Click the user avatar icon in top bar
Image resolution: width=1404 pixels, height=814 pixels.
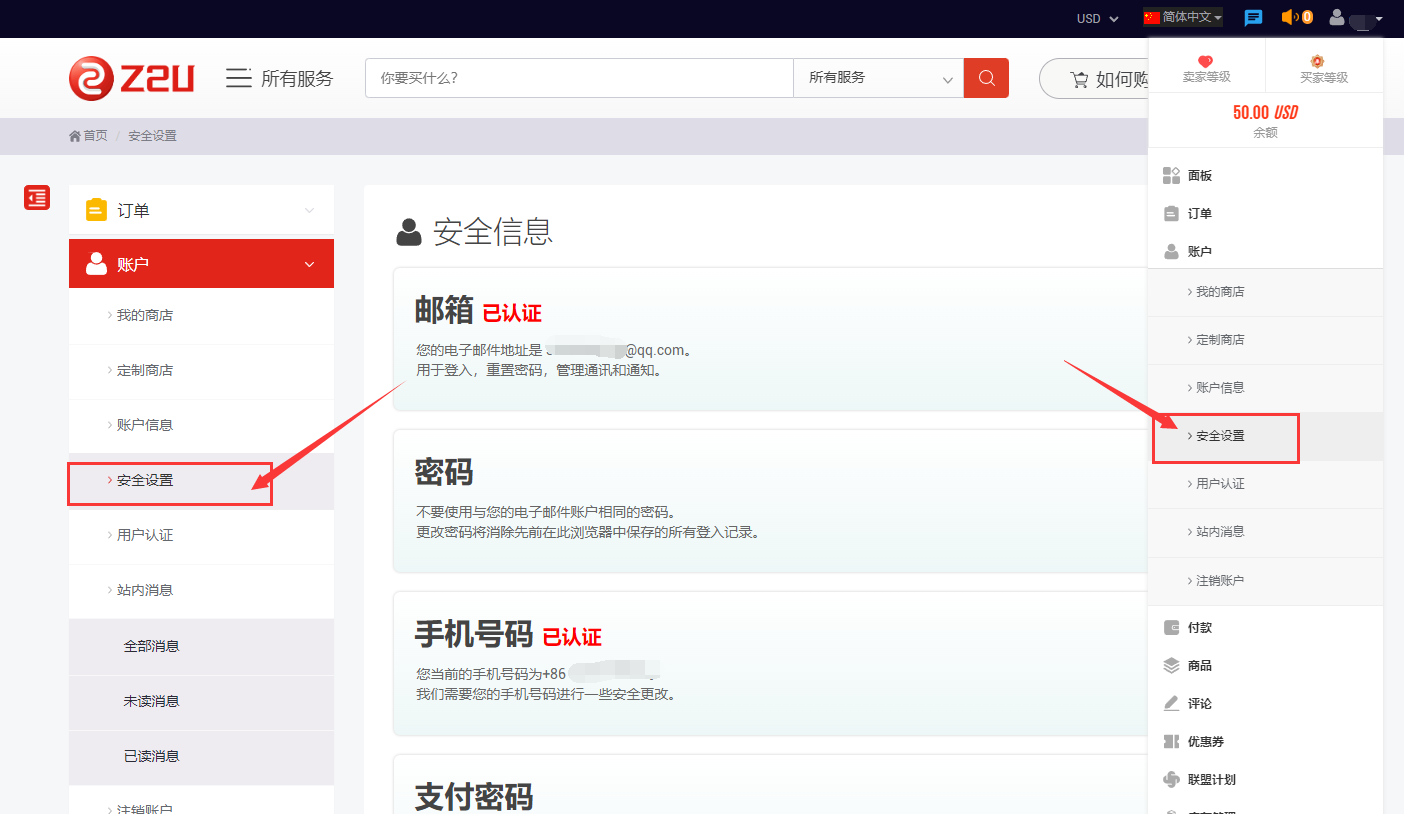[x=1337, y=18]
